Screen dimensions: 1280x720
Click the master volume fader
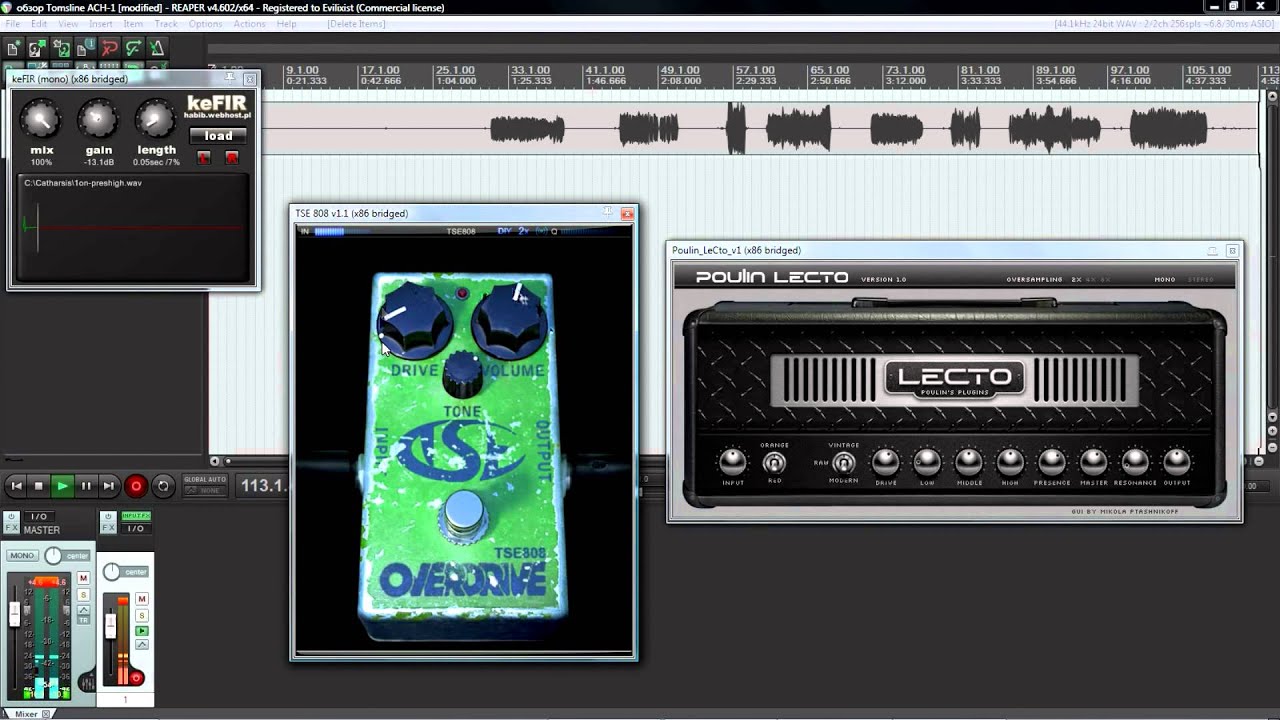click(x=14, y=614)
